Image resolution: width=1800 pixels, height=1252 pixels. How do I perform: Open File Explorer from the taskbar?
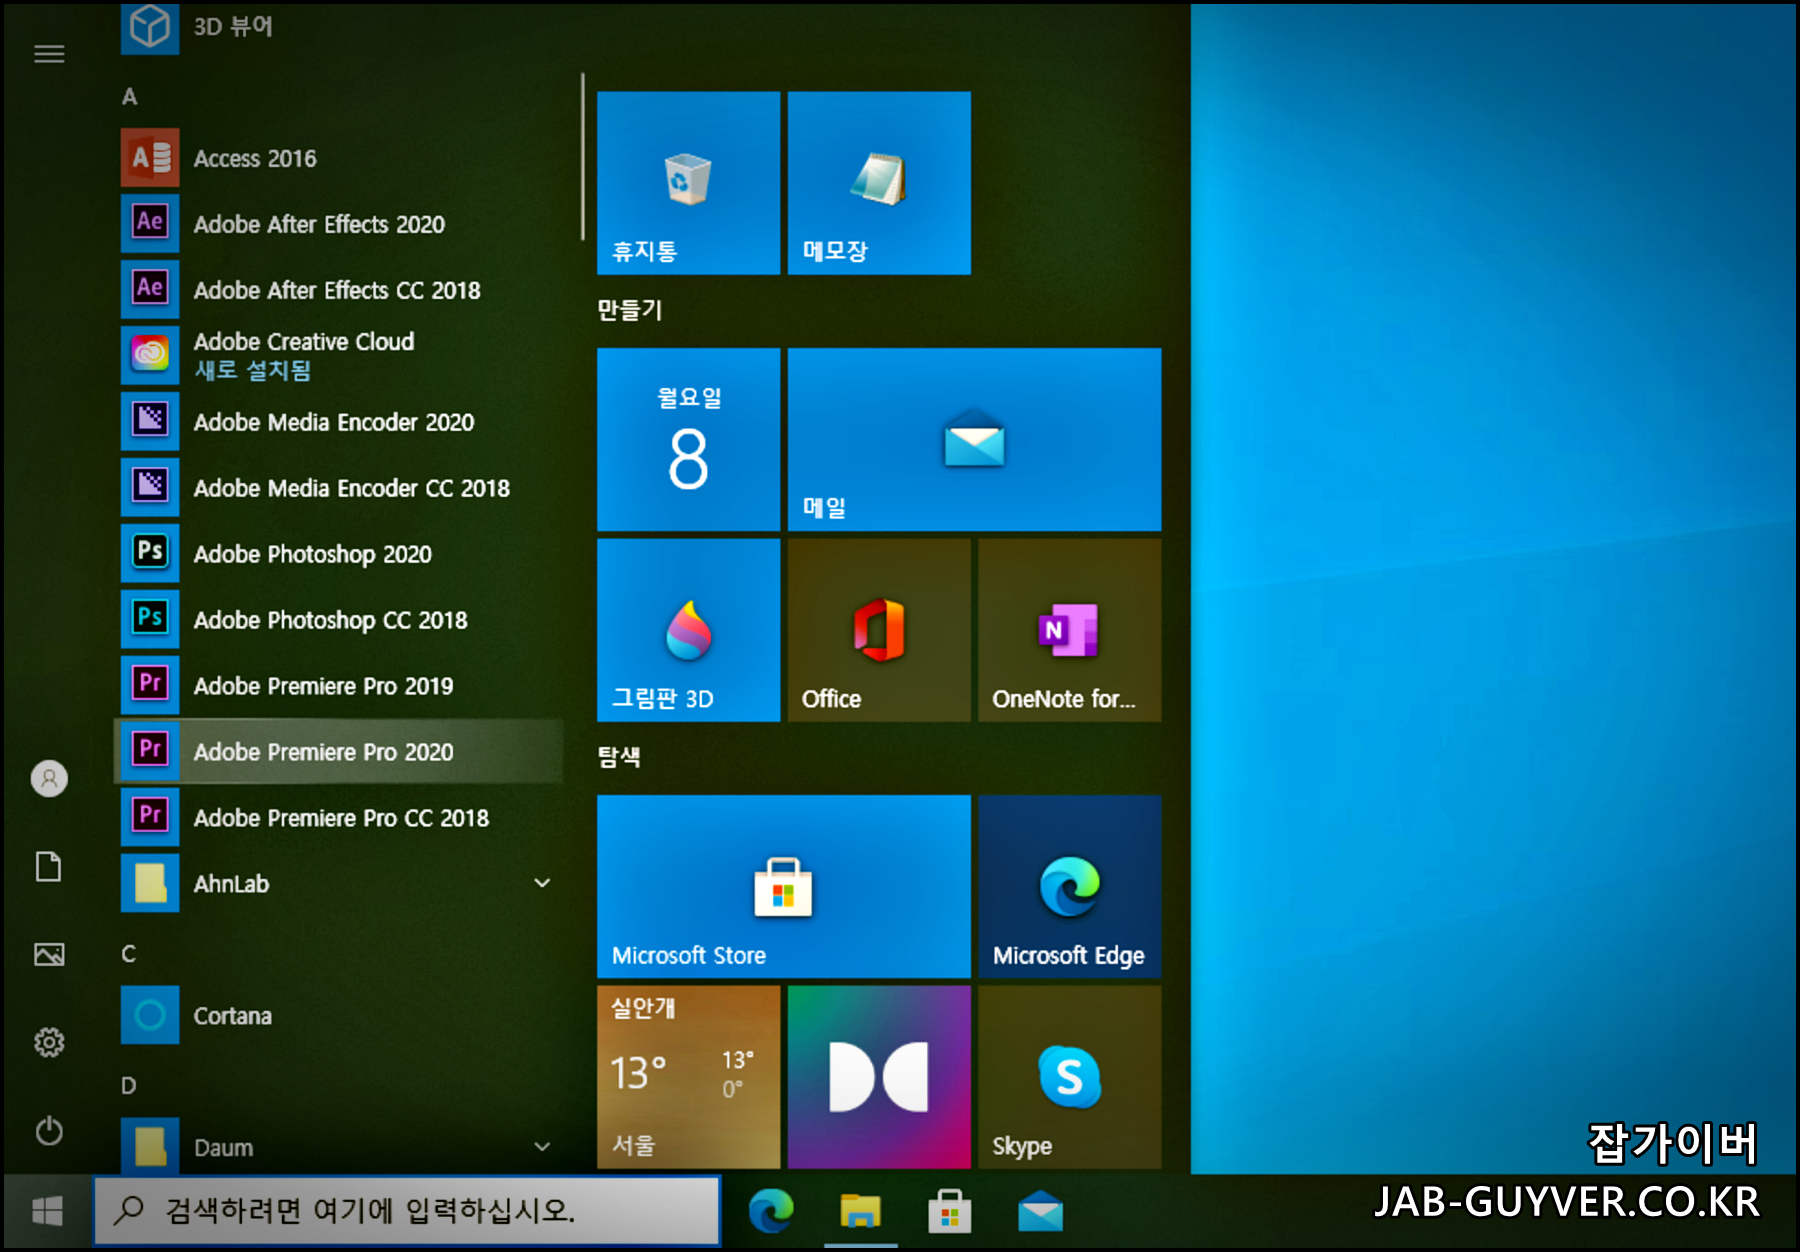click(x=860, y=1211)
